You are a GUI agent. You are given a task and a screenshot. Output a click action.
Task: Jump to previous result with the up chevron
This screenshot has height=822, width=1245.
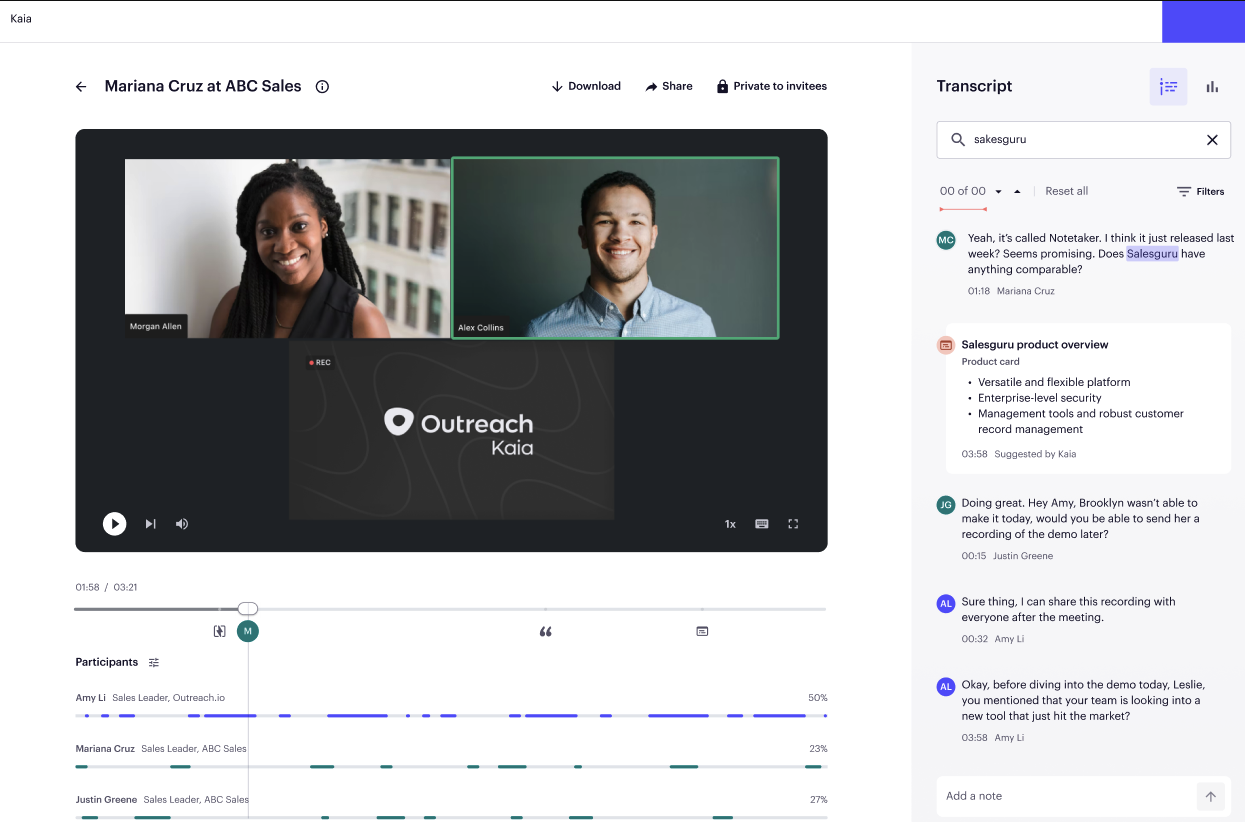tap(1017, 190)
